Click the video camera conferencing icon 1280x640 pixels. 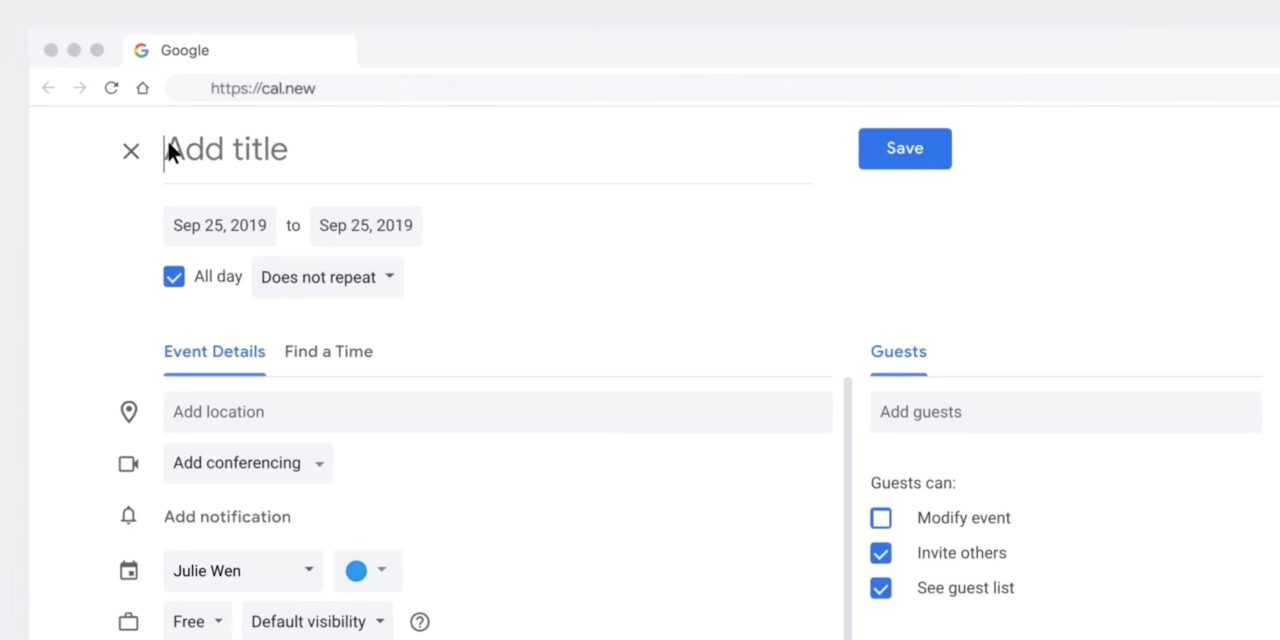(129, 464)
